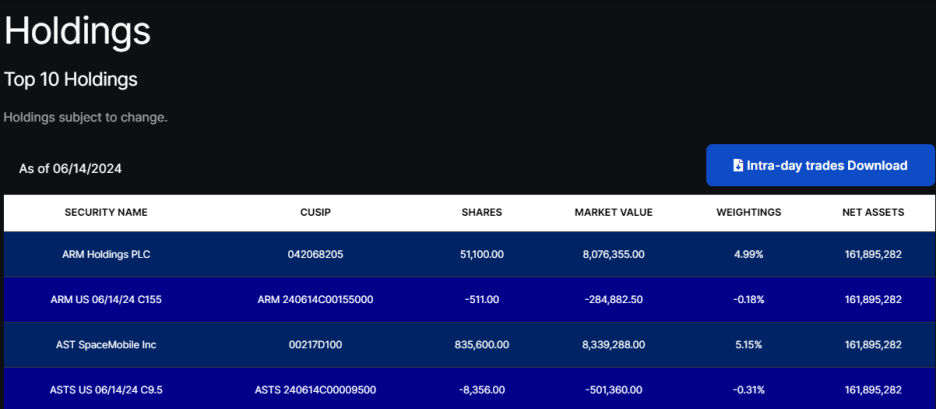The width and height of the screenshot is (936, 409).
Task: Click market value -284,882.50
Action: (614, 300)
